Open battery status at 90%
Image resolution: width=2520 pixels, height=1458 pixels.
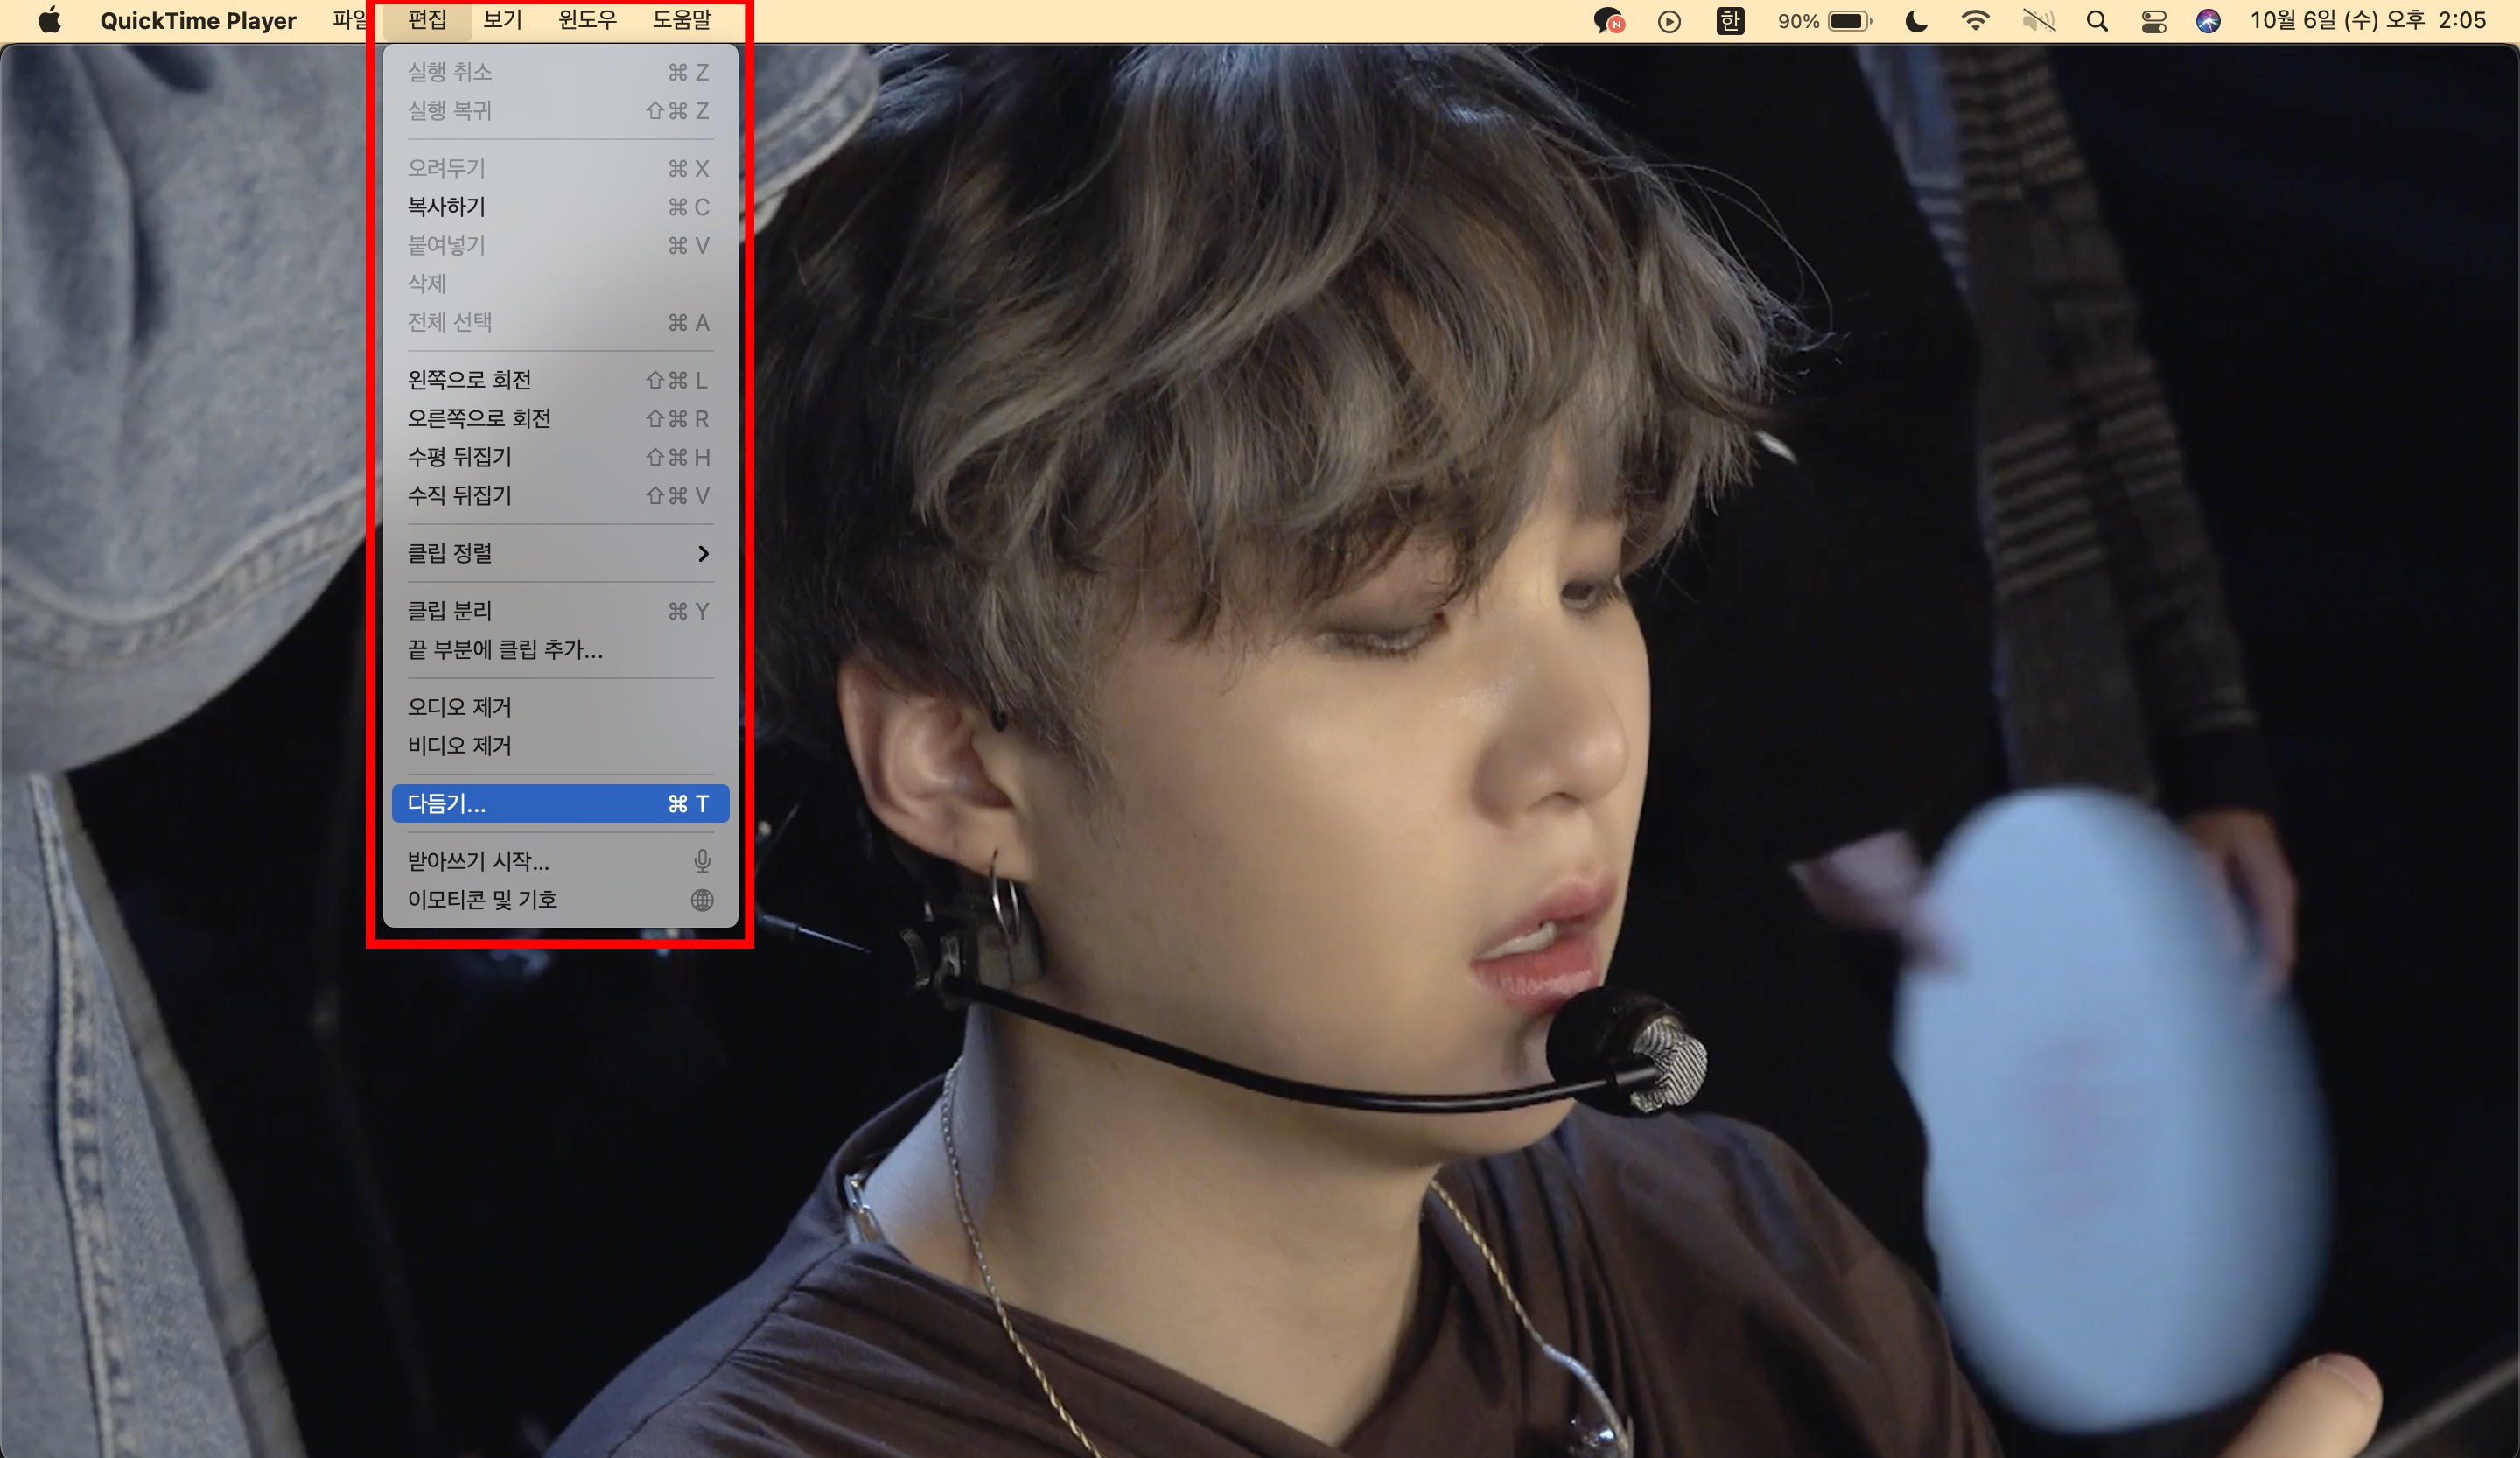pyautogui.click(x=1824, y=20)
